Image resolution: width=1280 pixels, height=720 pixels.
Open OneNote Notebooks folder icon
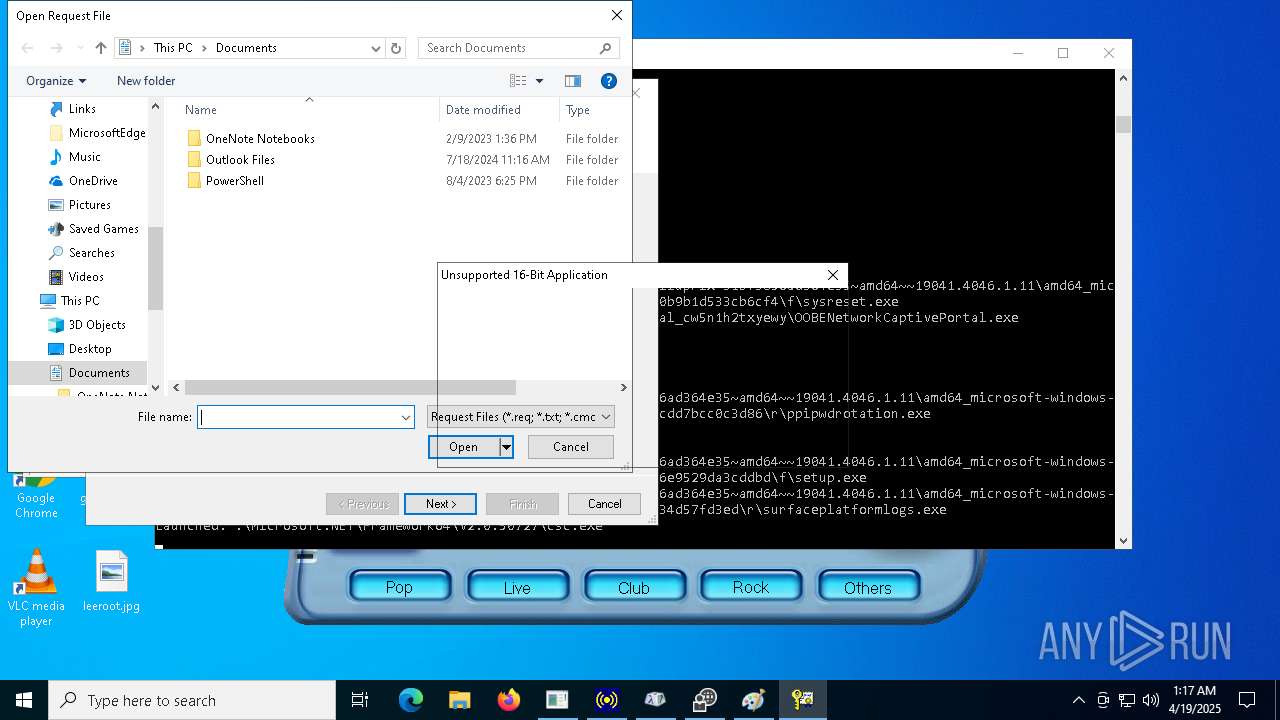(194, 139)
